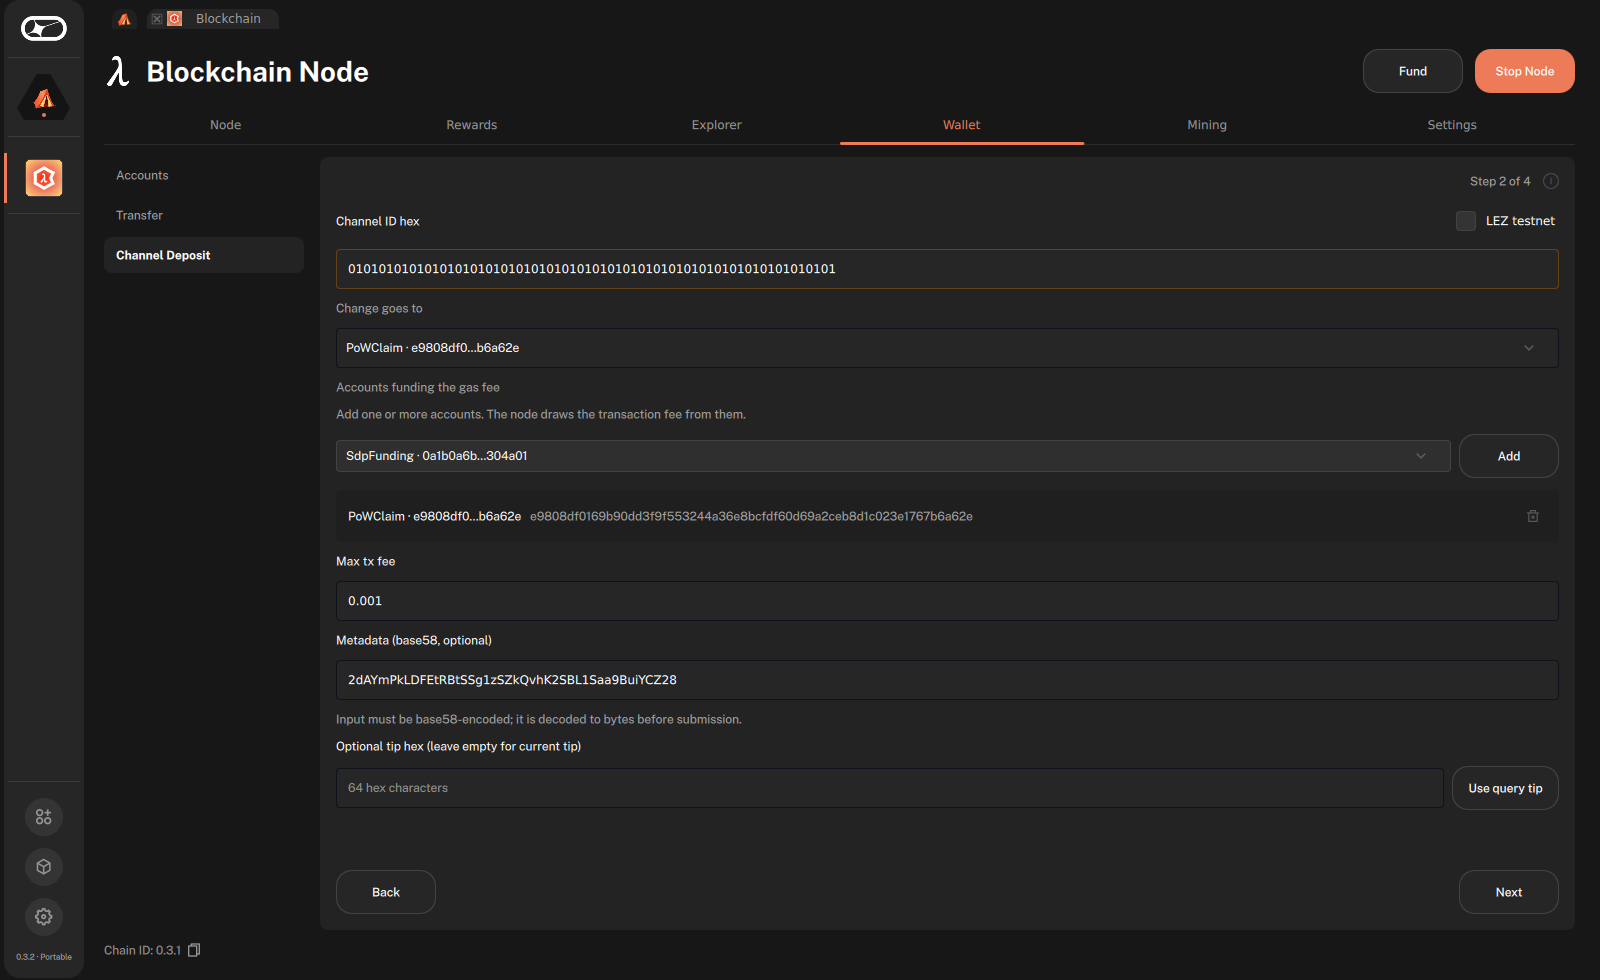Close the Blockchain tab with the X

[157, 19]
